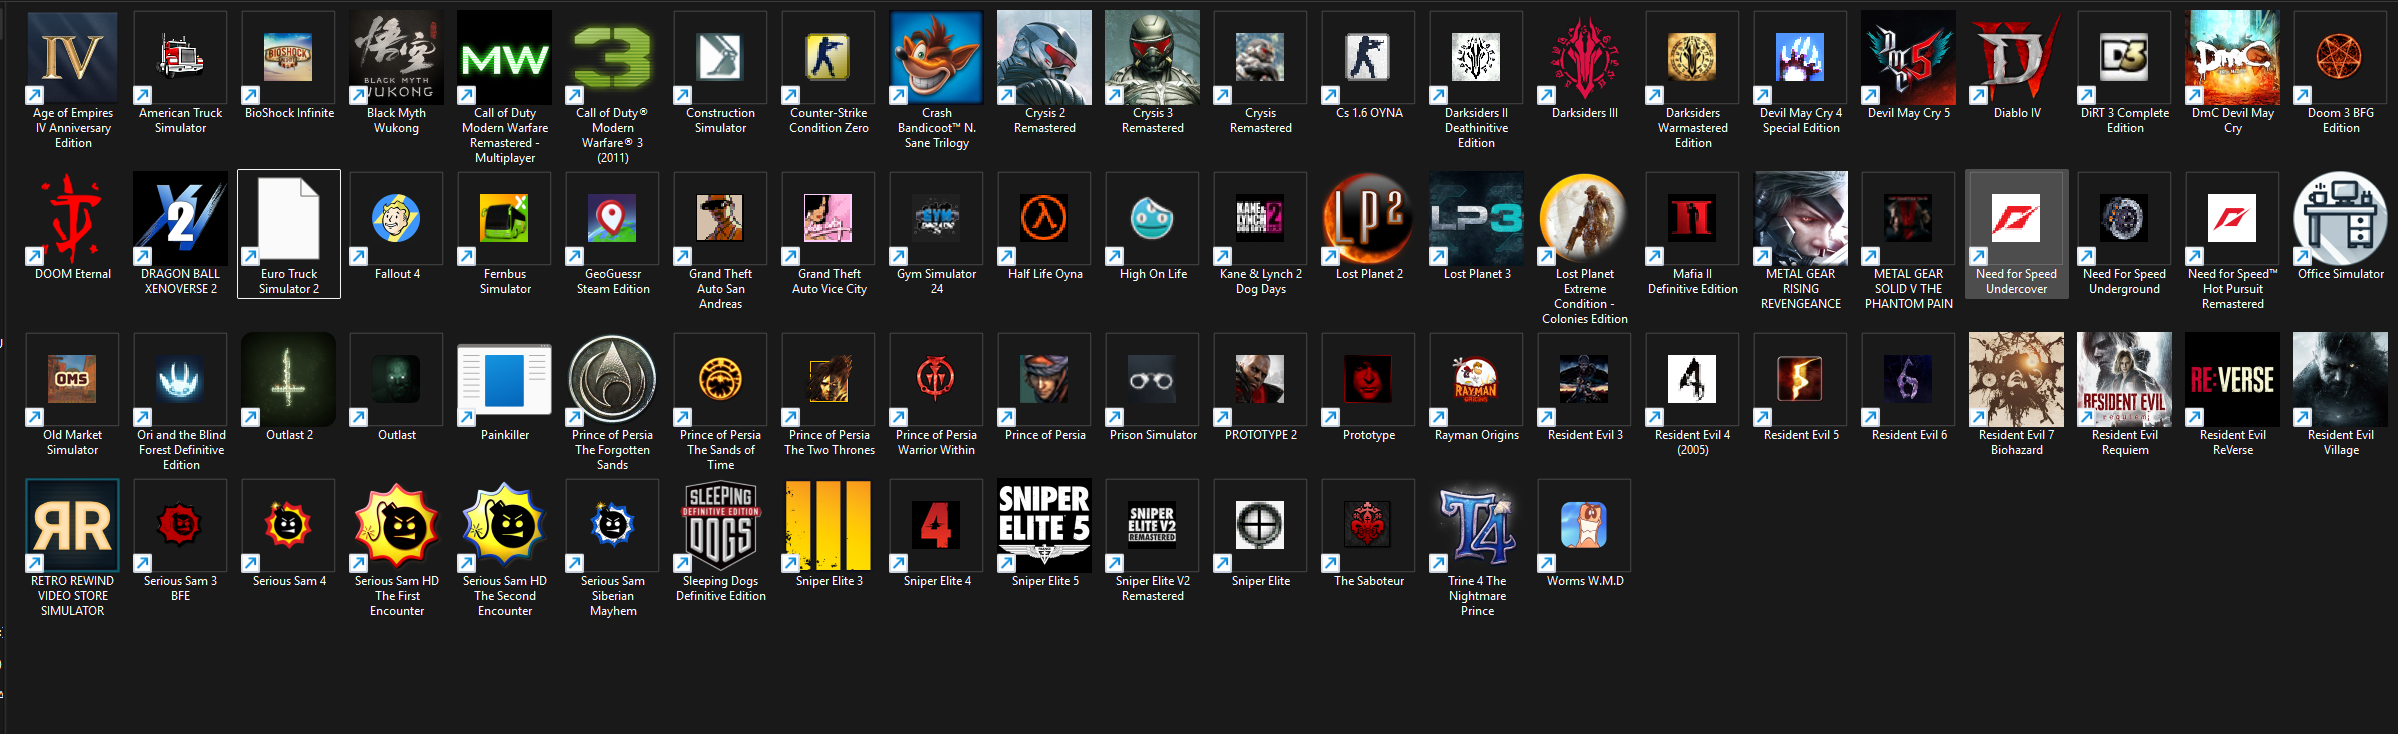Click the Office Simulator icon

tap(2340, 219)
